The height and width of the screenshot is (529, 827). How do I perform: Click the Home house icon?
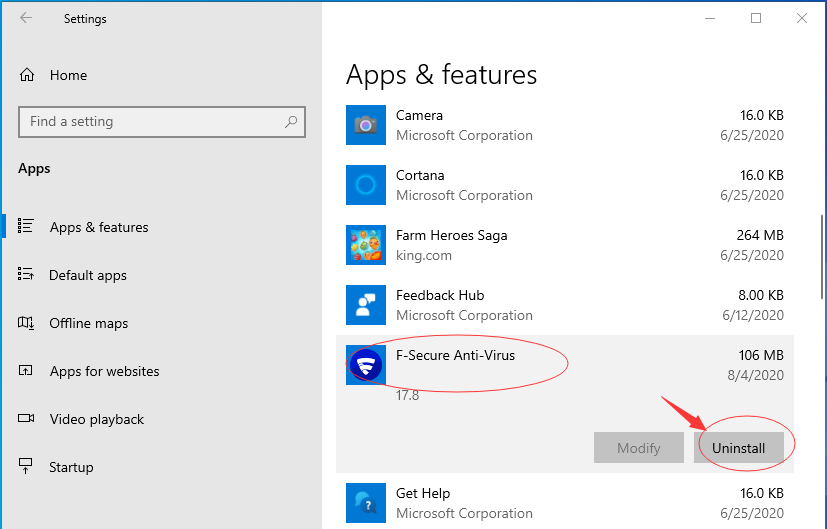pos(27,75)
